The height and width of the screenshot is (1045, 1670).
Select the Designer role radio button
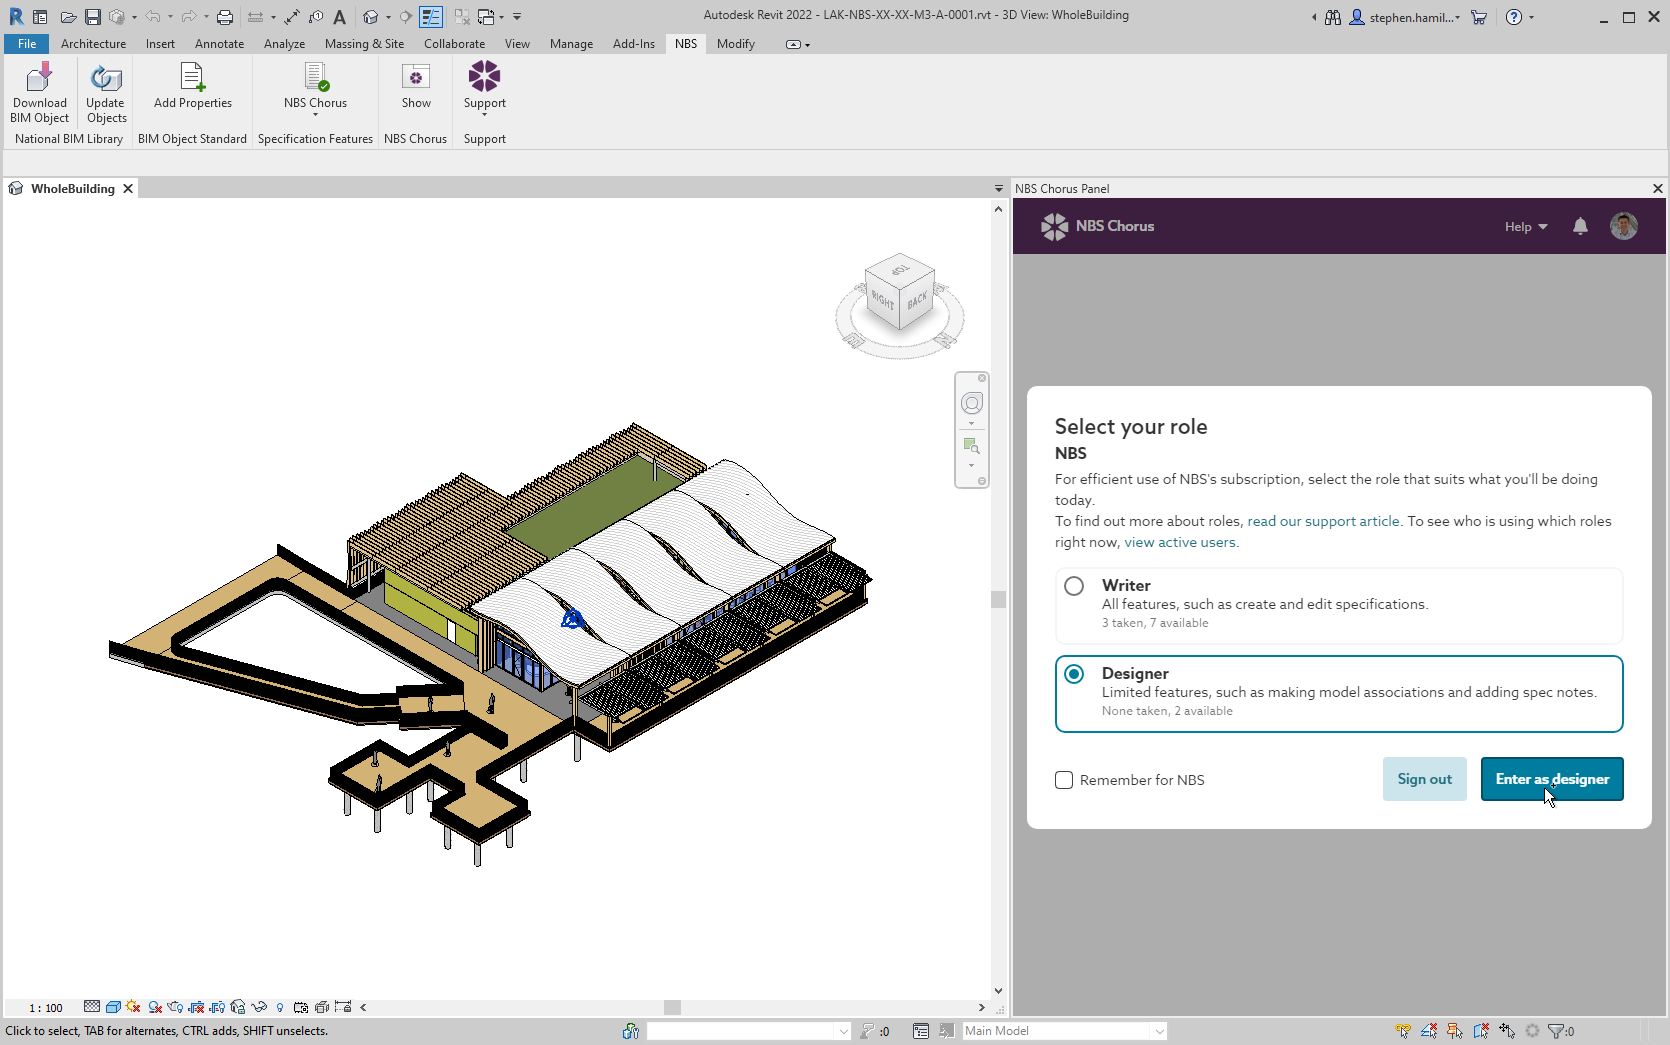point(1074,674)
